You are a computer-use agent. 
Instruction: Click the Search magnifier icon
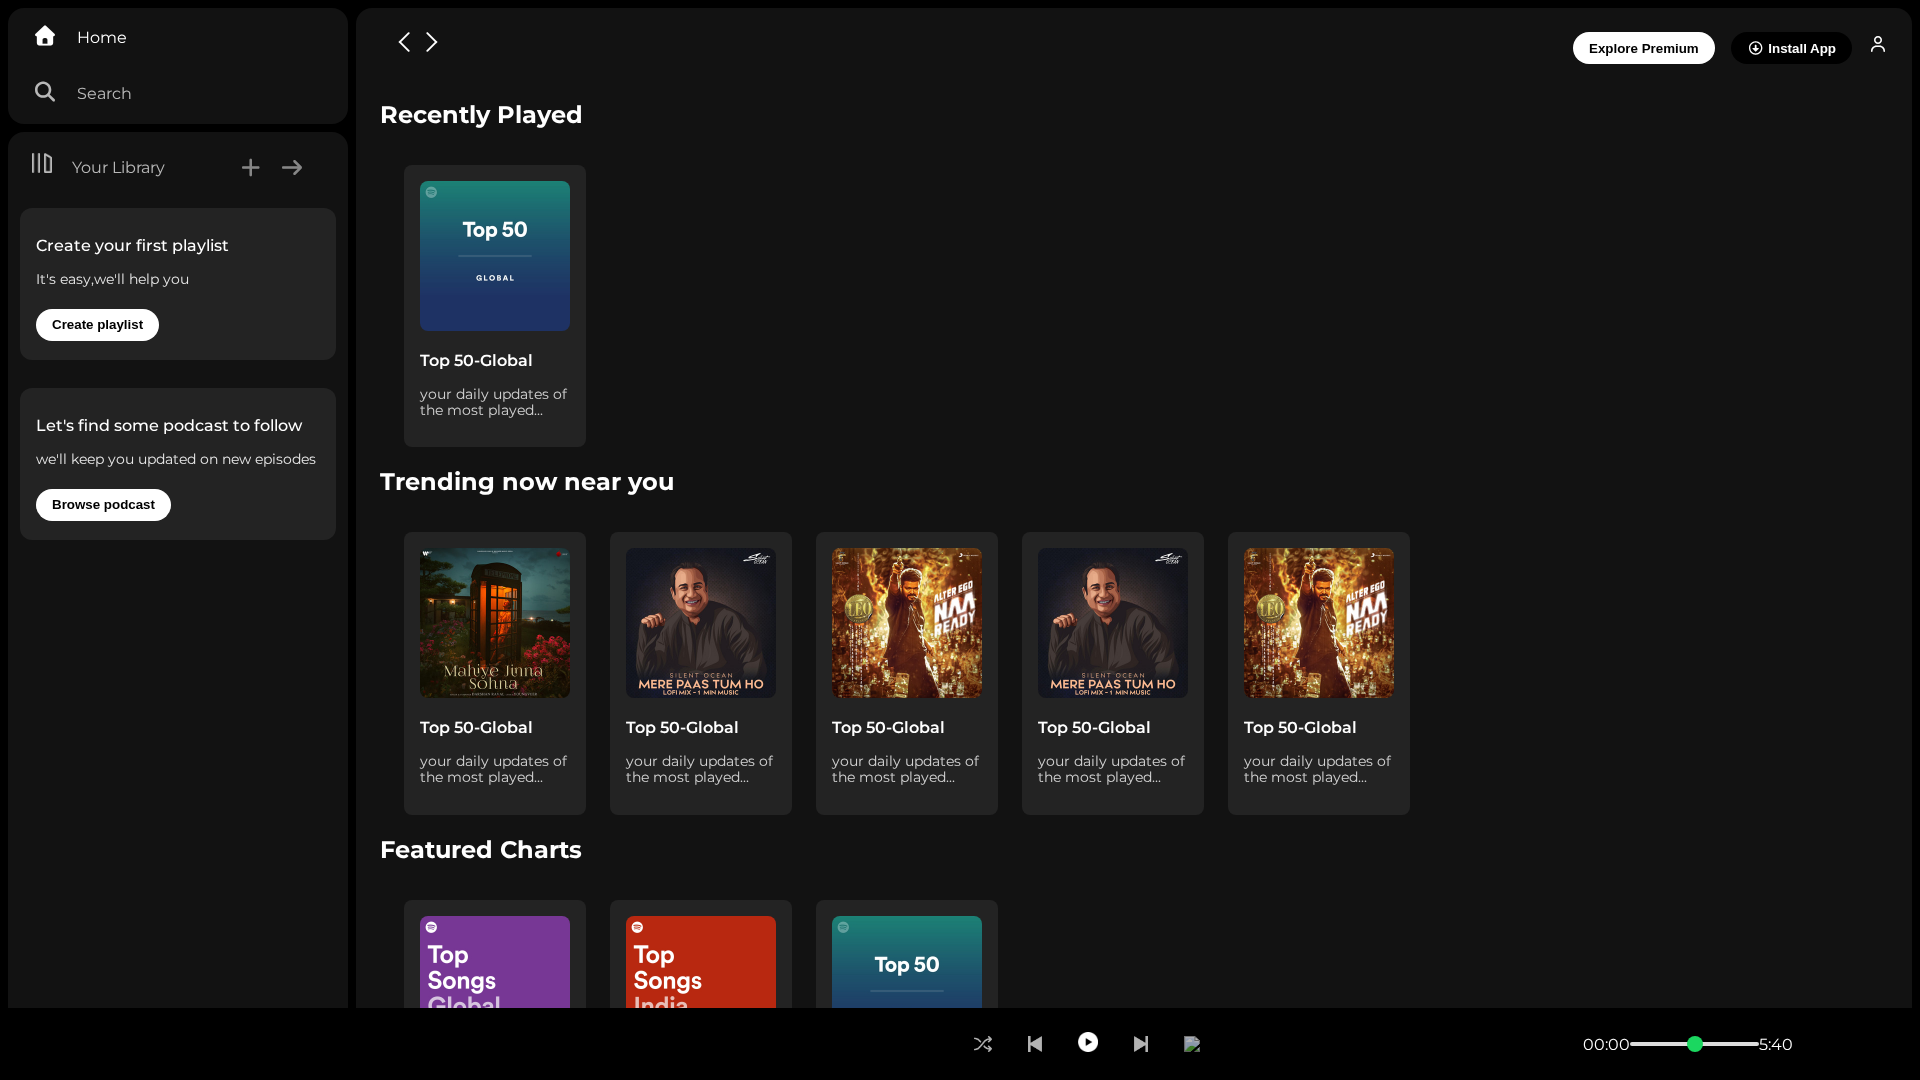point(45,92)
